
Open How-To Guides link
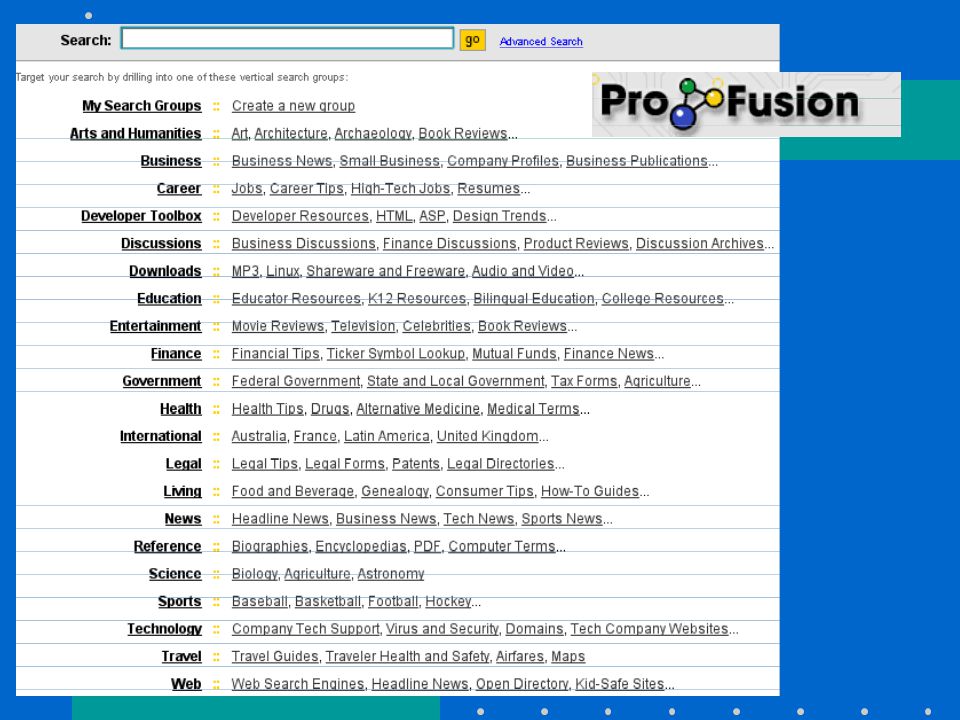(x=590, y=492)
